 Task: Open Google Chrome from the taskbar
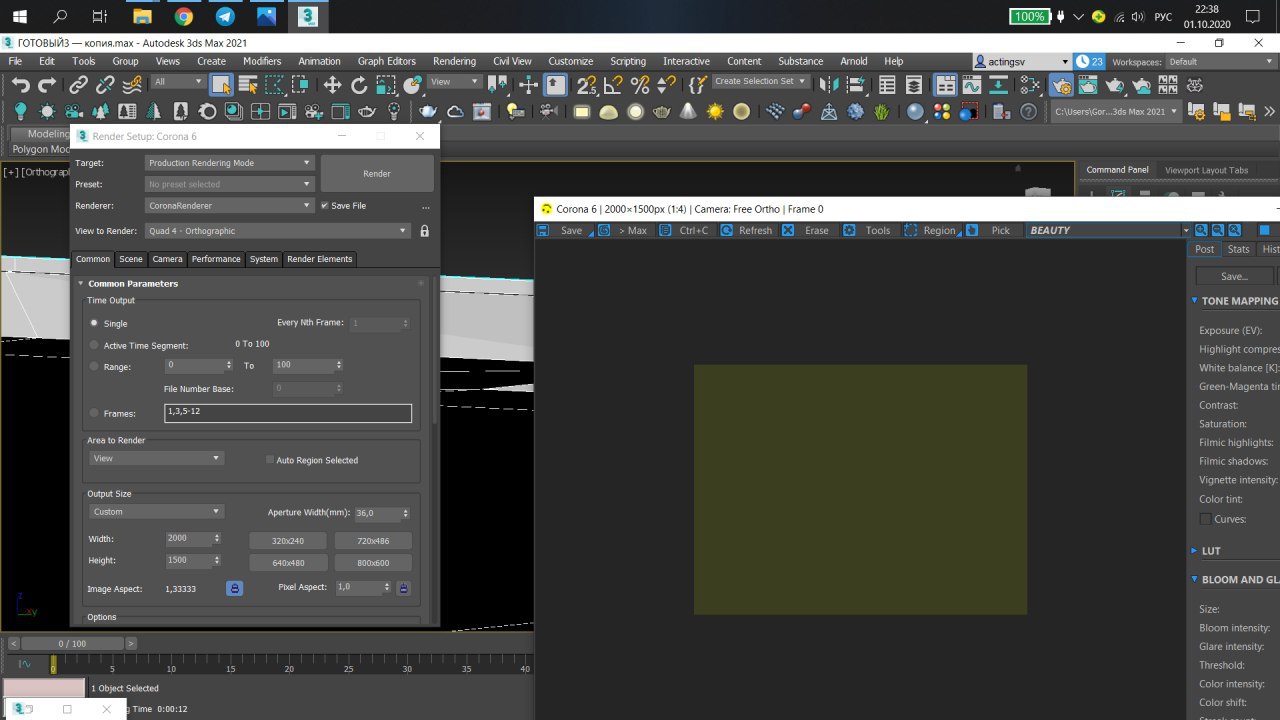click(183, 16)
